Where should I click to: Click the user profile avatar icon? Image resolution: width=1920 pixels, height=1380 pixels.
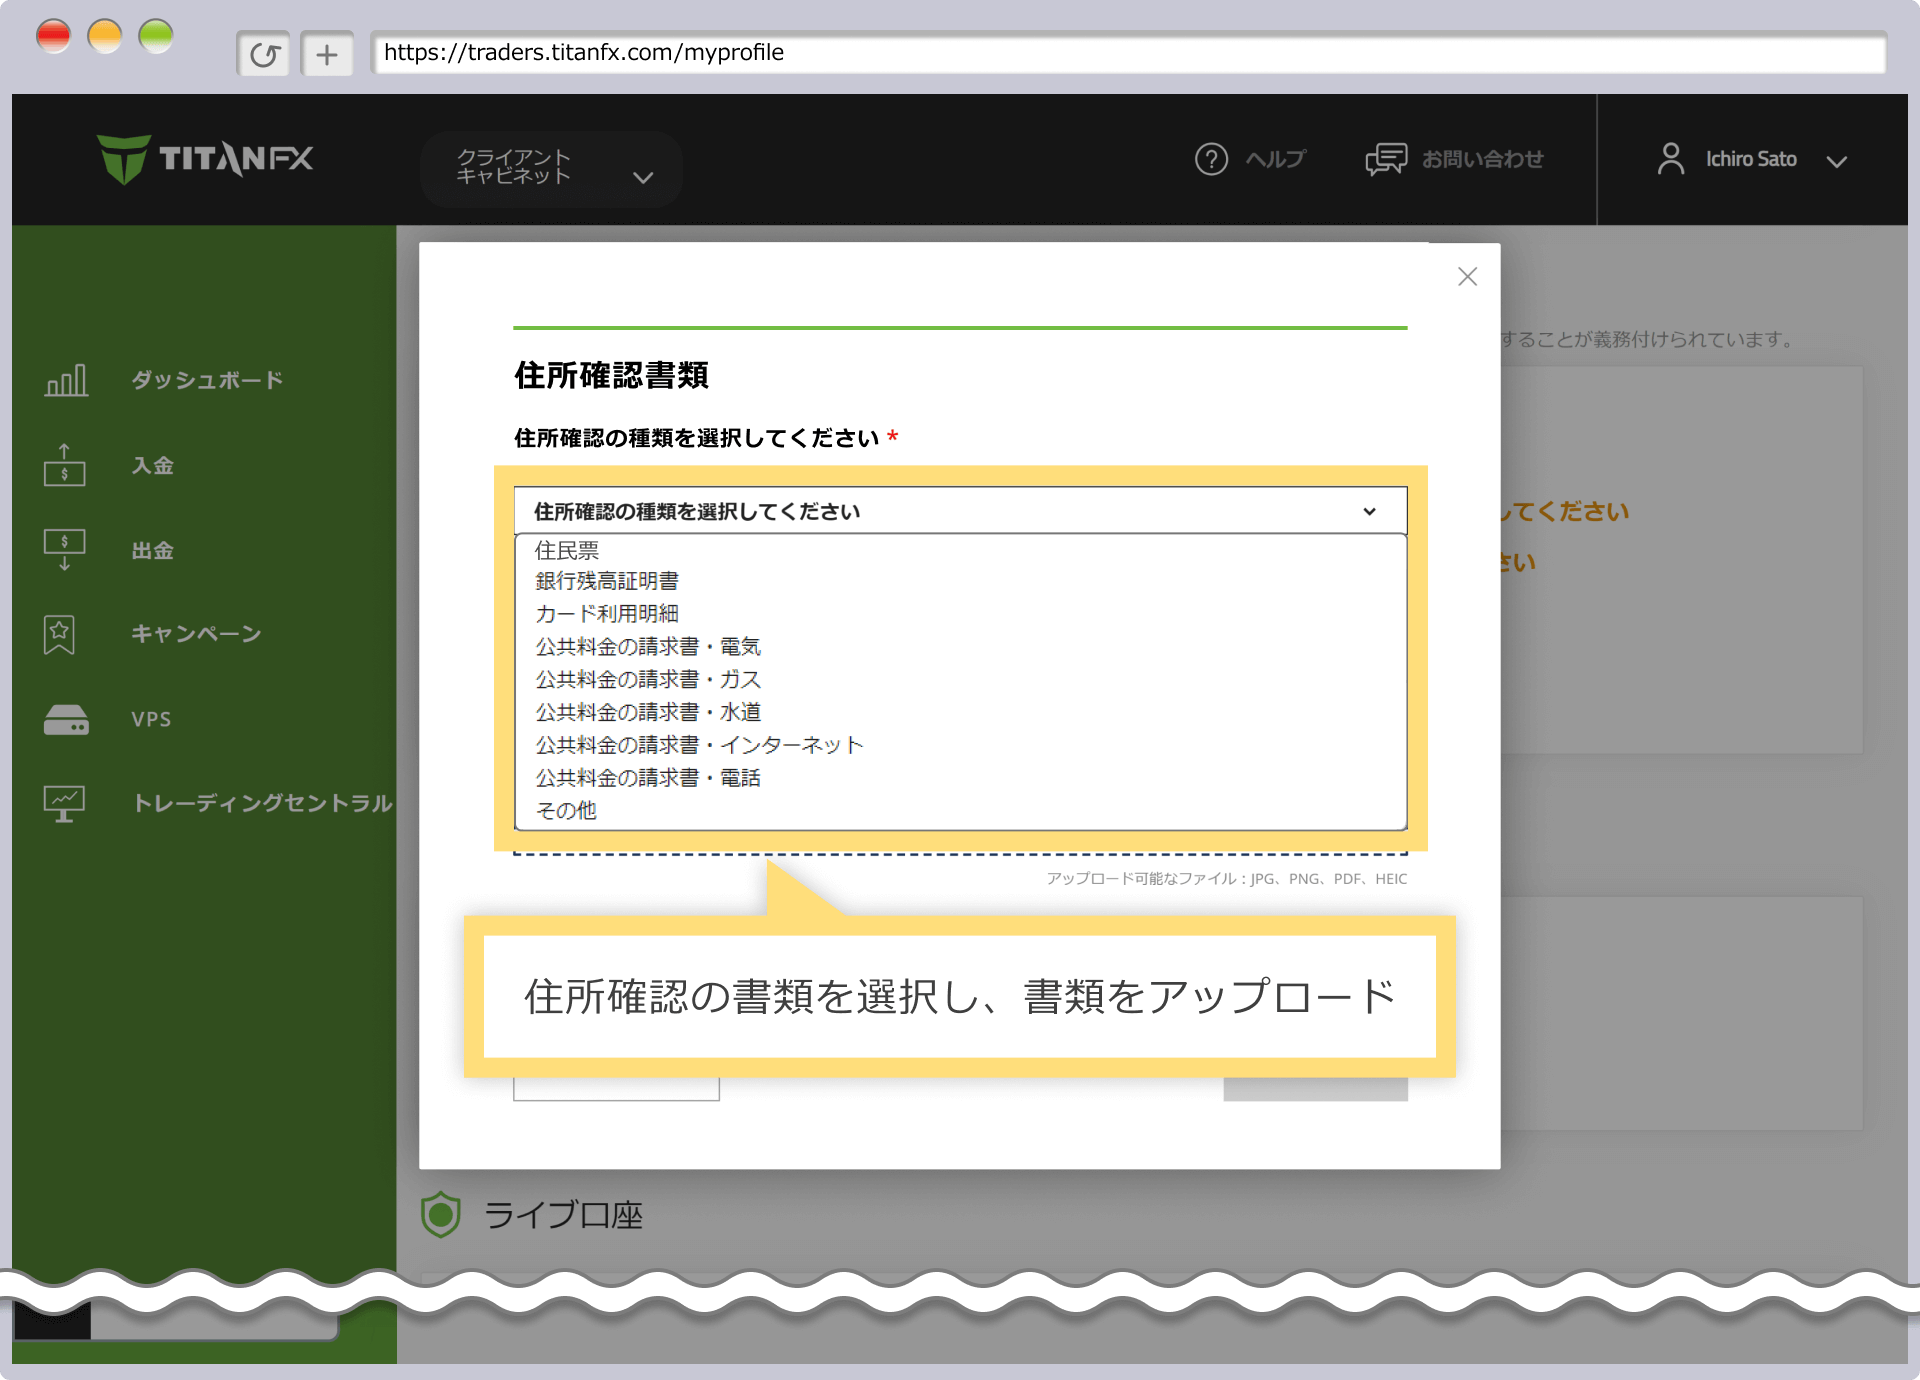pos(1670,159)
